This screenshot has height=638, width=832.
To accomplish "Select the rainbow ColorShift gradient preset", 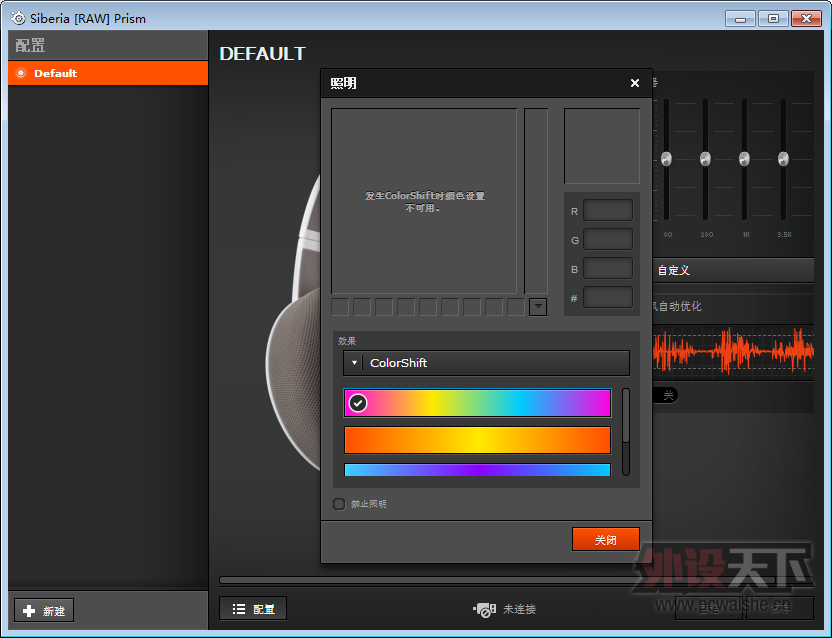I will (x=478, y=403).
